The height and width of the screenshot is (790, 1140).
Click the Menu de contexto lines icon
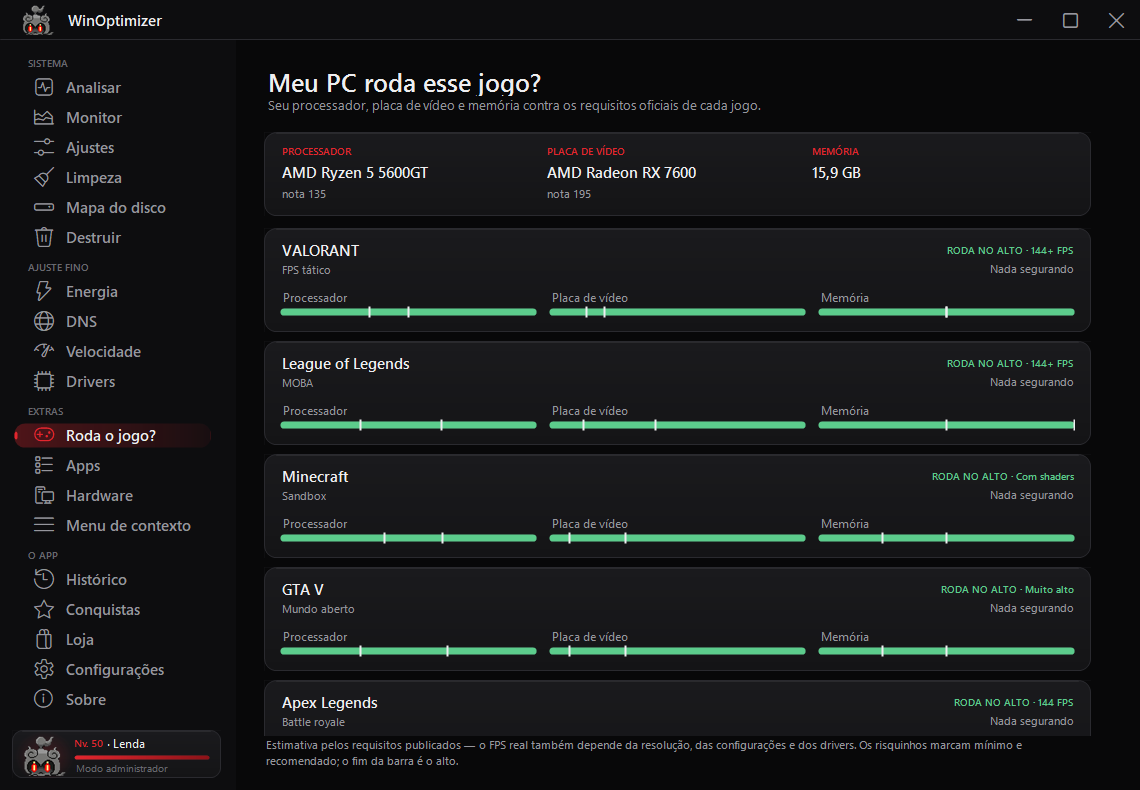pyautogui.click(x=44, y=525)
